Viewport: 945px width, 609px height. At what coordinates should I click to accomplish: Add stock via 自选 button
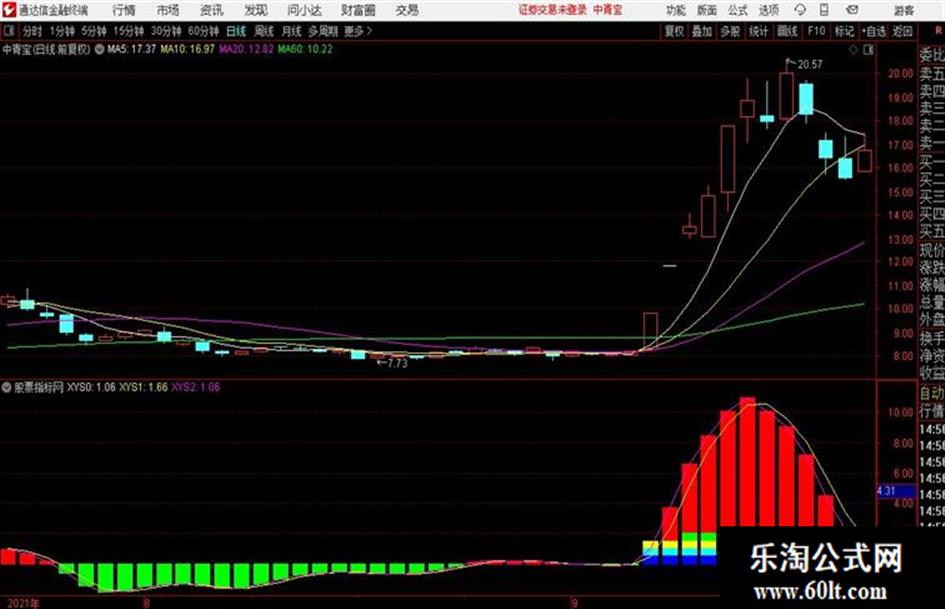tap(873, 31)
